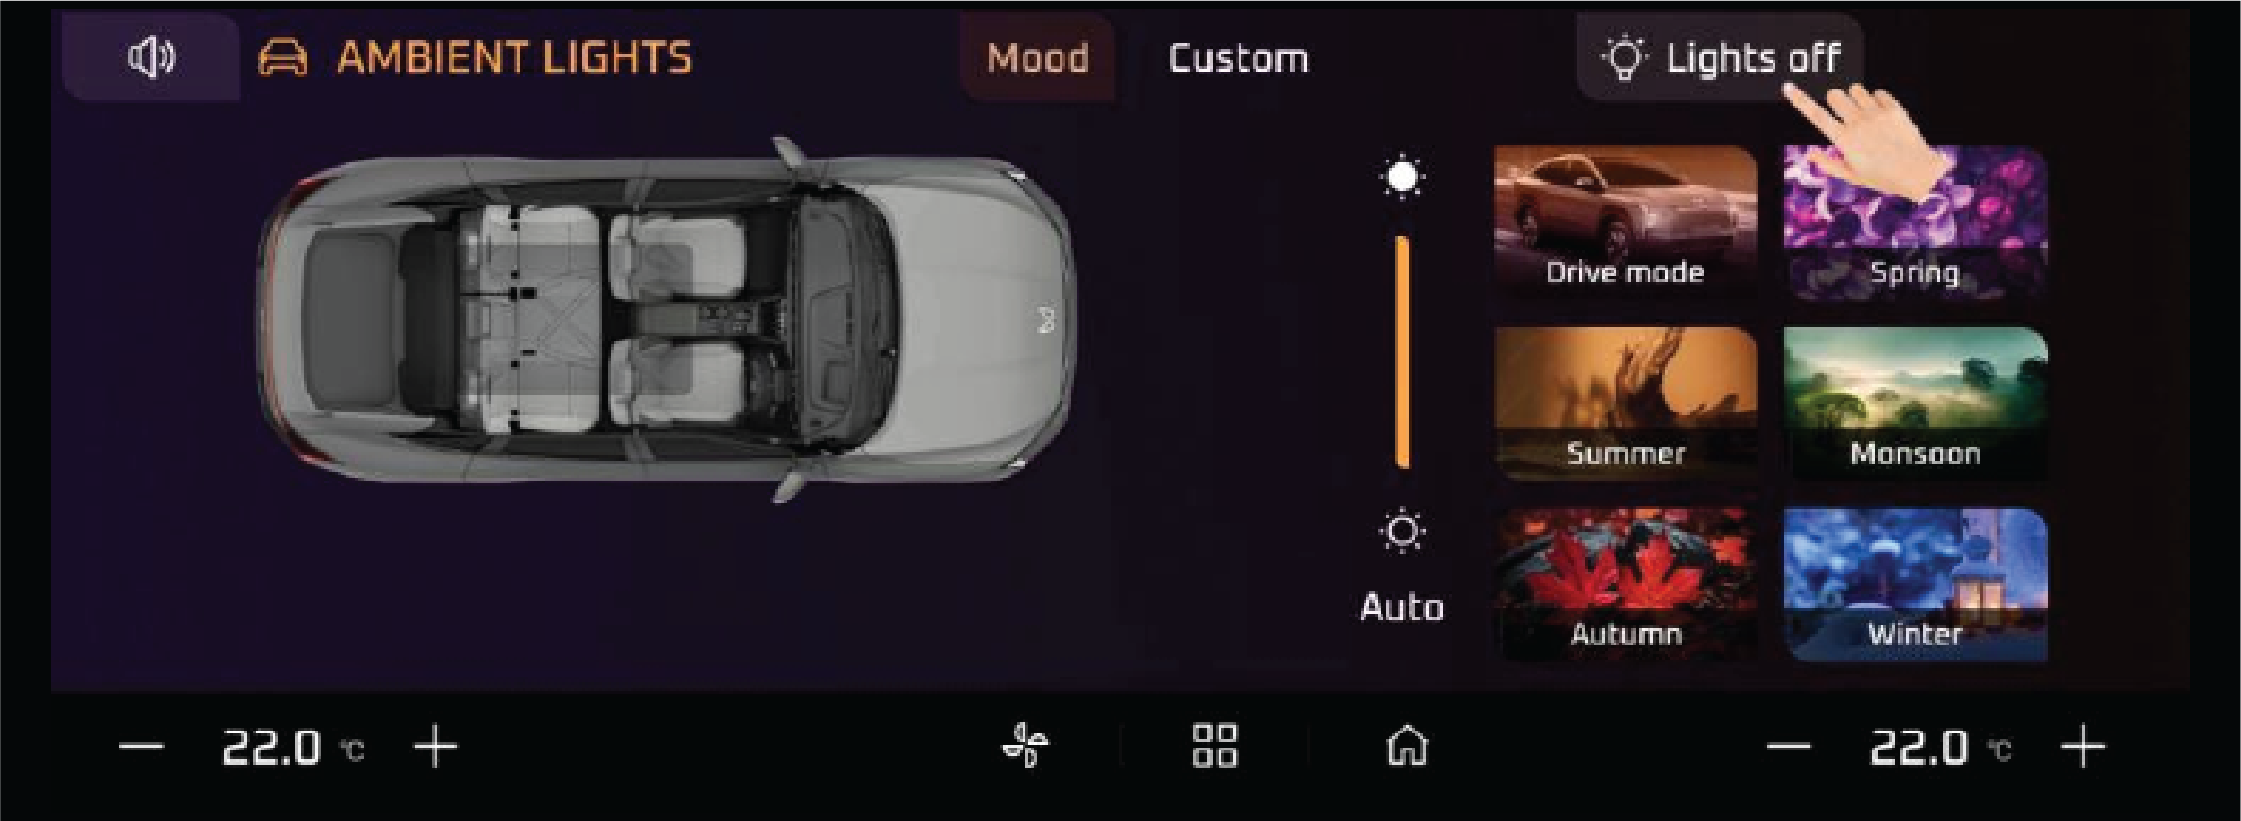Switch to the Mood tab
This screenshot has width=2241, height=821.
pyautogui.click(x=1037, y=57)
